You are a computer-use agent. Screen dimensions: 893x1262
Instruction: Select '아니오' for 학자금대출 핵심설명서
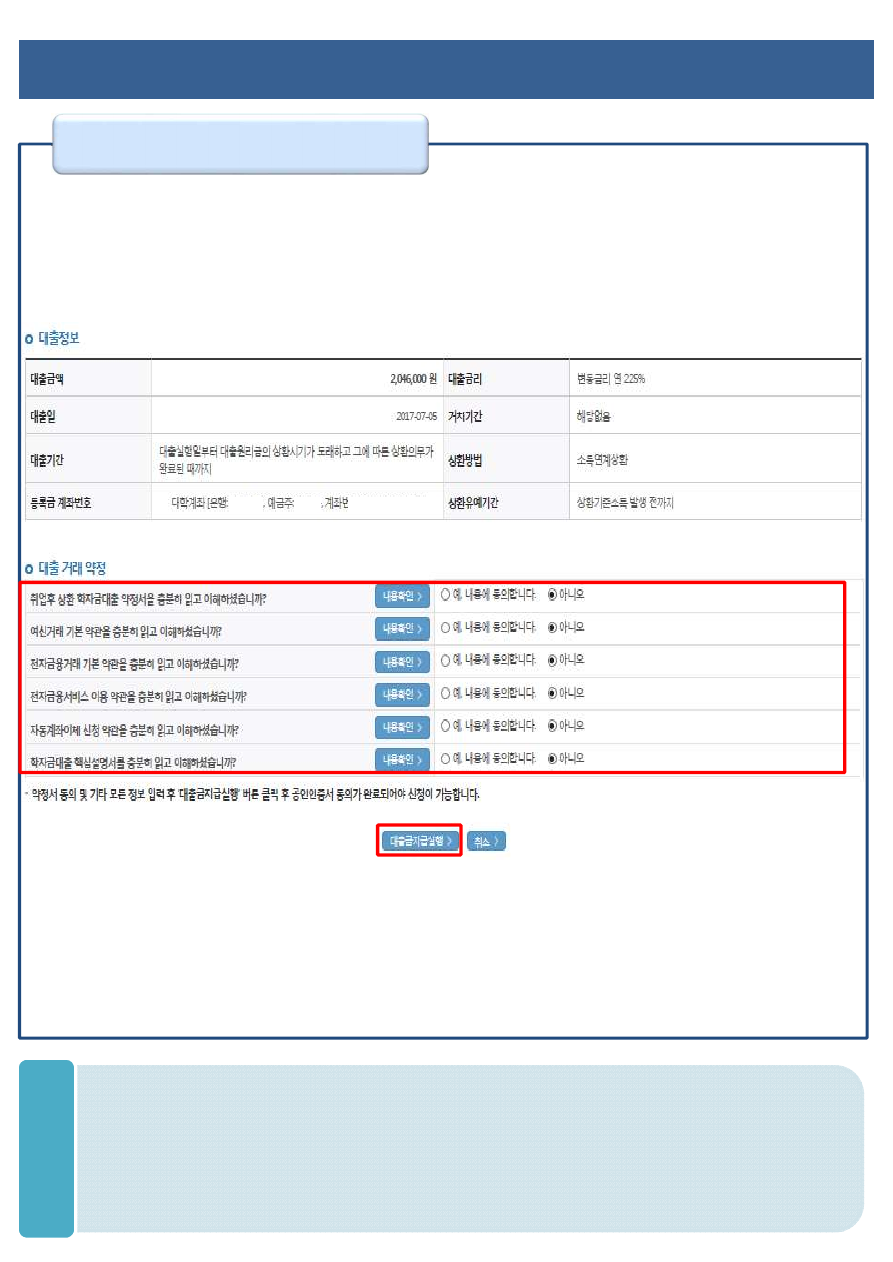tap(553, 759)
